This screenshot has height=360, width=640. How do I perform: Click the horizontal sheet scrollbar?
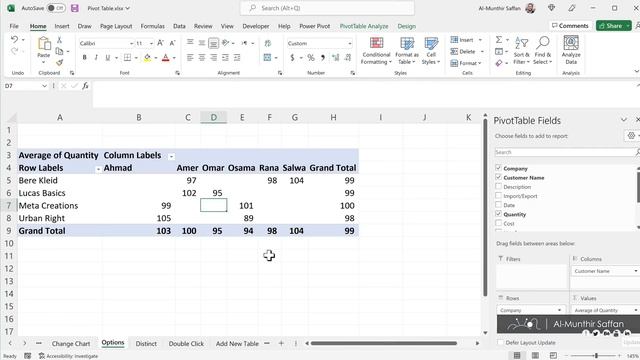click(383, 343)
